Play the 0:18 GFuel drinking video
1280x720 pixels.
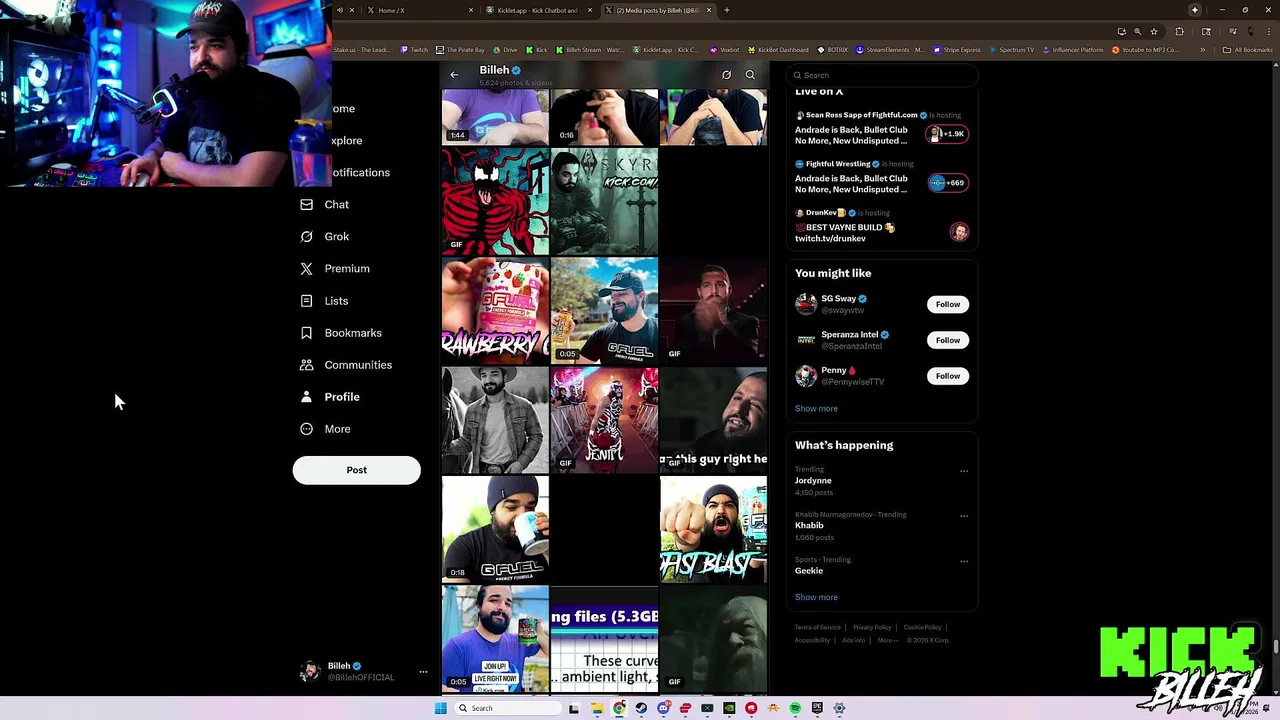pyautogui.click(x=495, y=529)
